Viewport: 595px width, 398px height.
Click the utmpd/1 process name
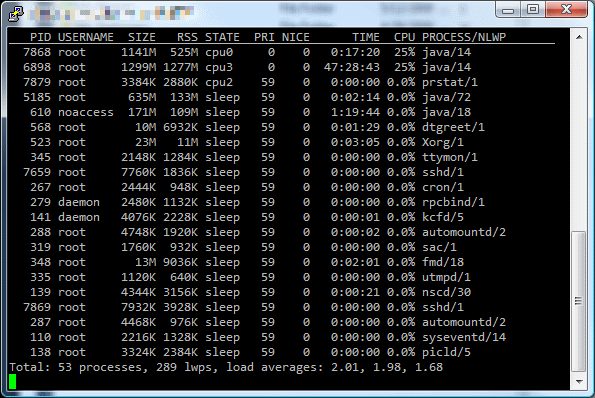coord(446,277)
